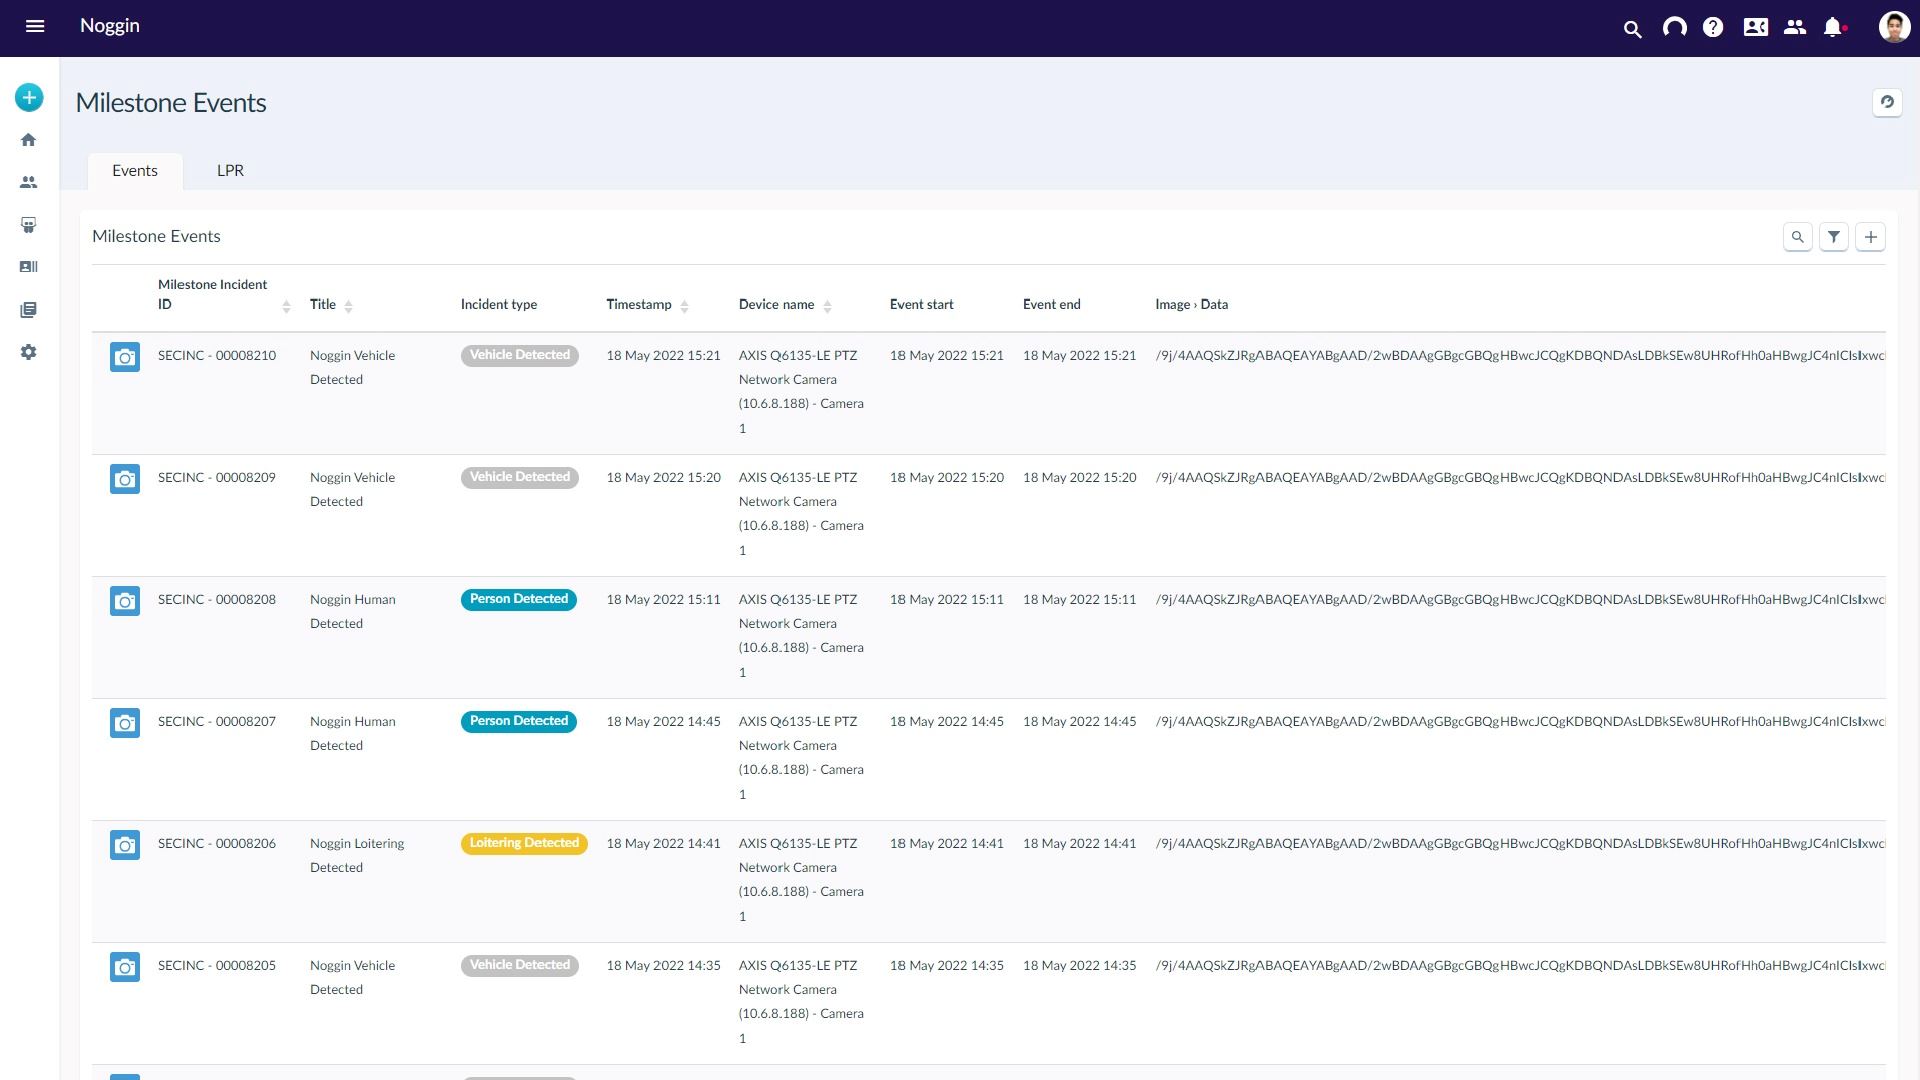Click the Incident type column header
The width and height of the screenshot is (1920, 1080).
point(499,305)
